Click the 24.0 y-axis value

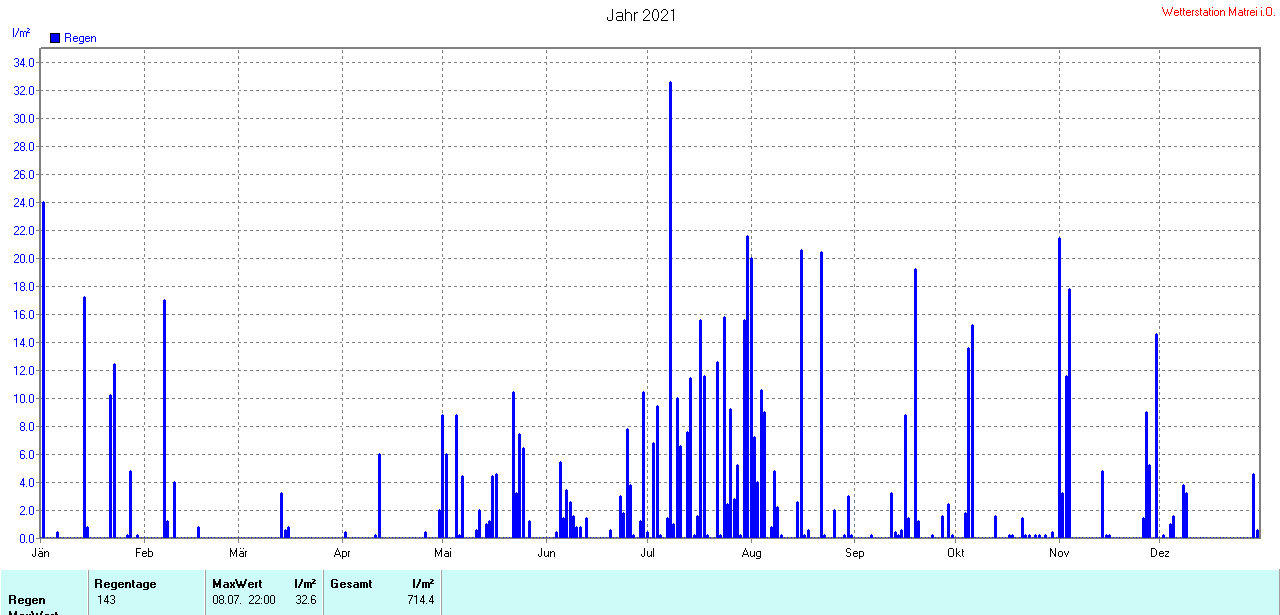[x=23, y=202]
